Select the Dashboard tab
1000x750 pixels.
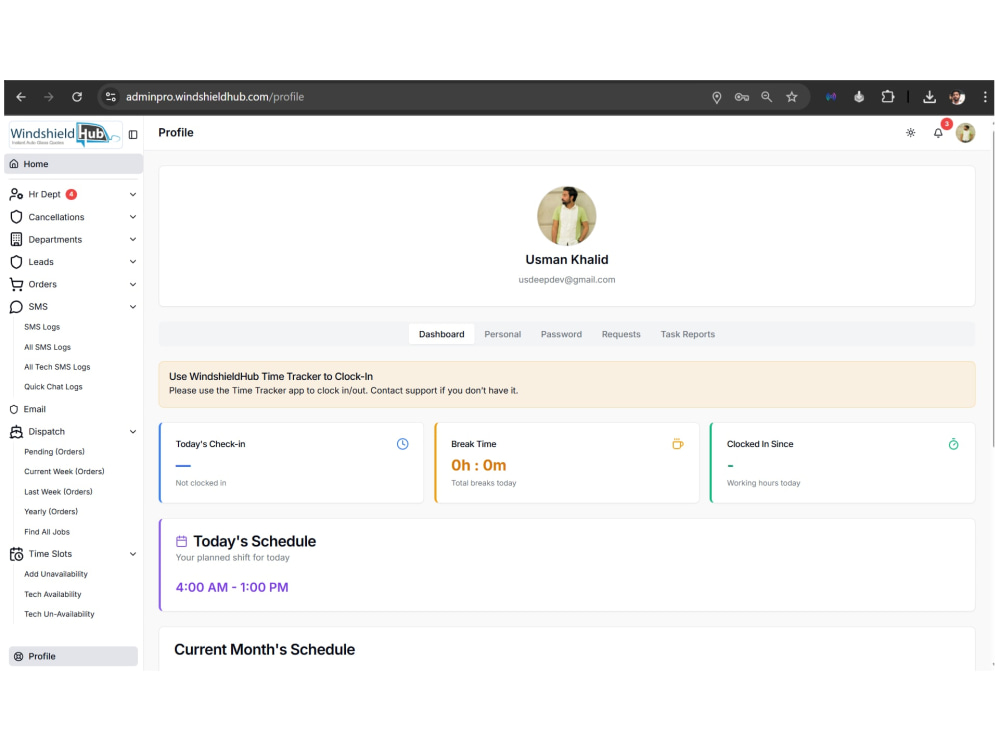click(441, 334)
